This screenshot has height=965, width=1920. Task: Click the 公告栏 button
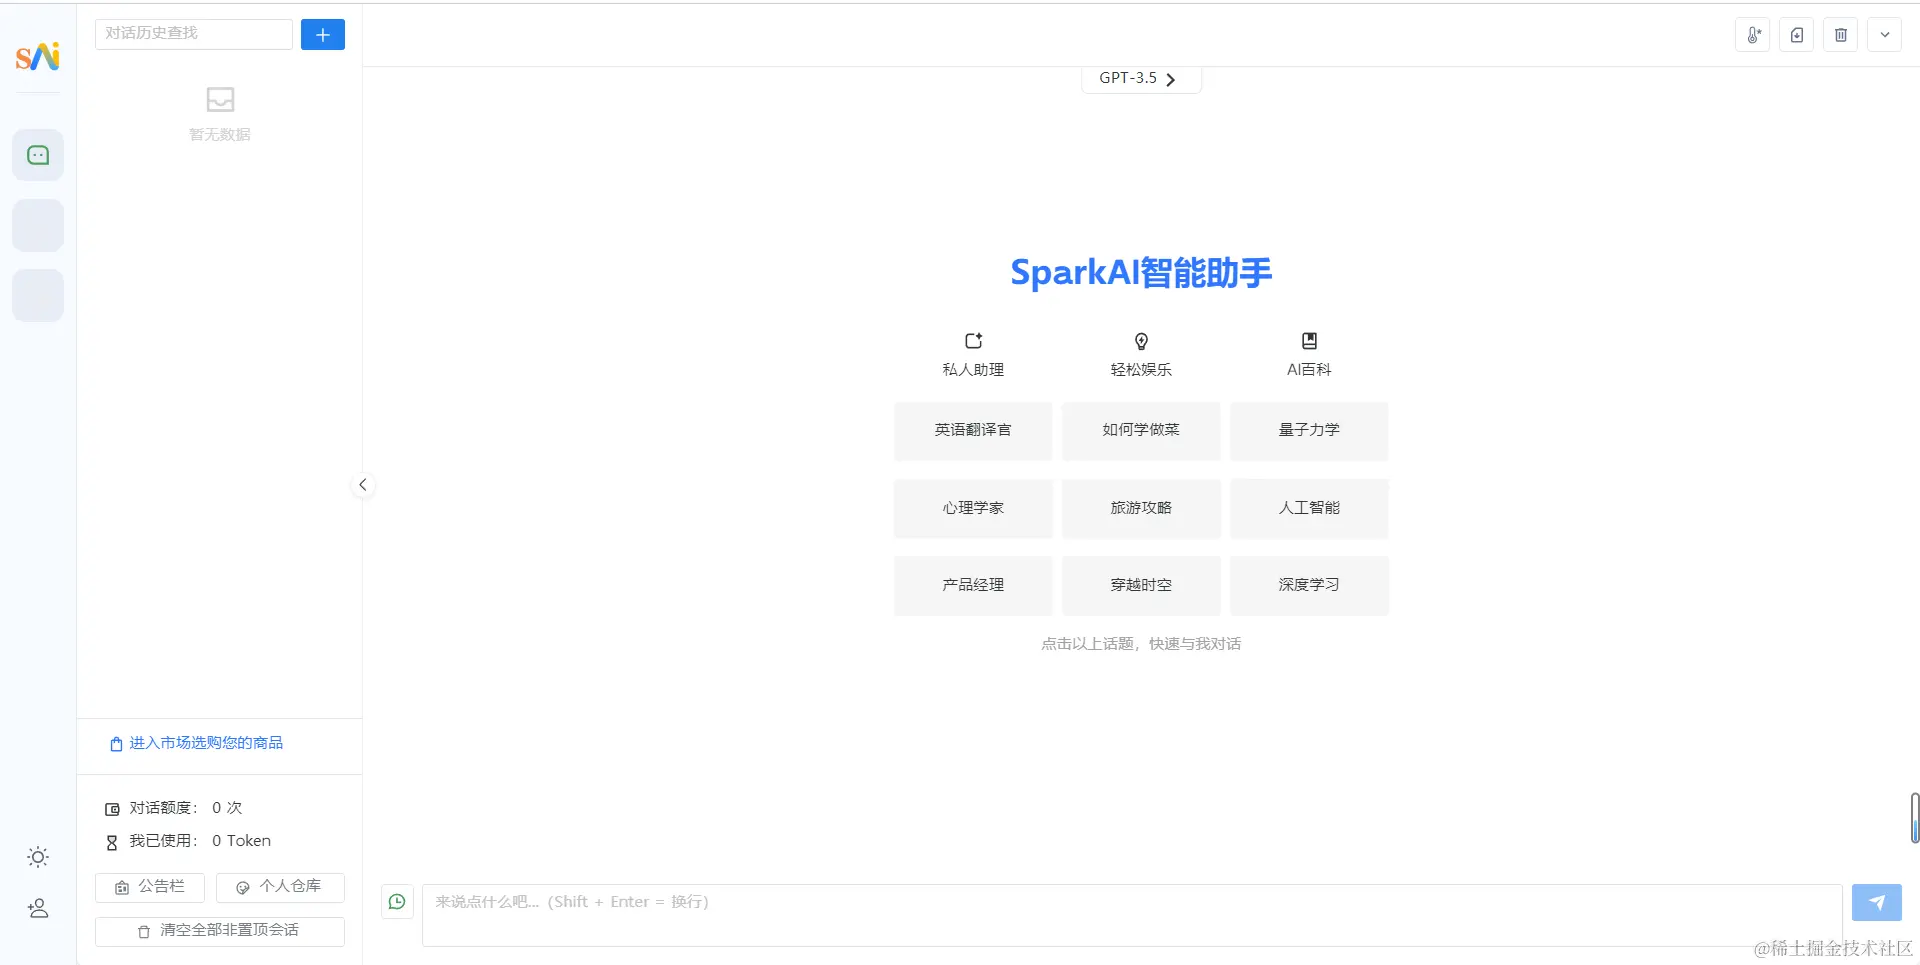(150, 887)
